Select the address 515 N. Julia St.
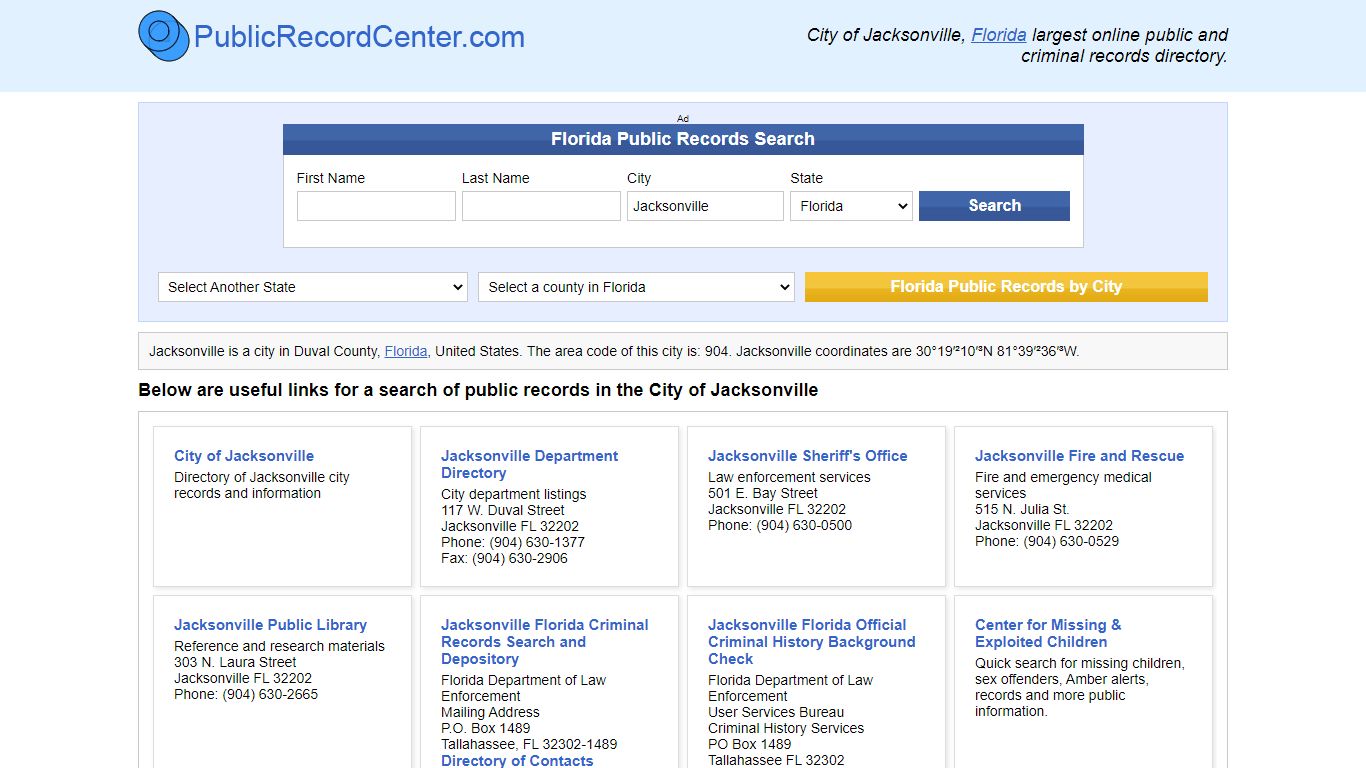Image resolution: width=1366 pixels, height=768 pixels. click(1022, 509)
